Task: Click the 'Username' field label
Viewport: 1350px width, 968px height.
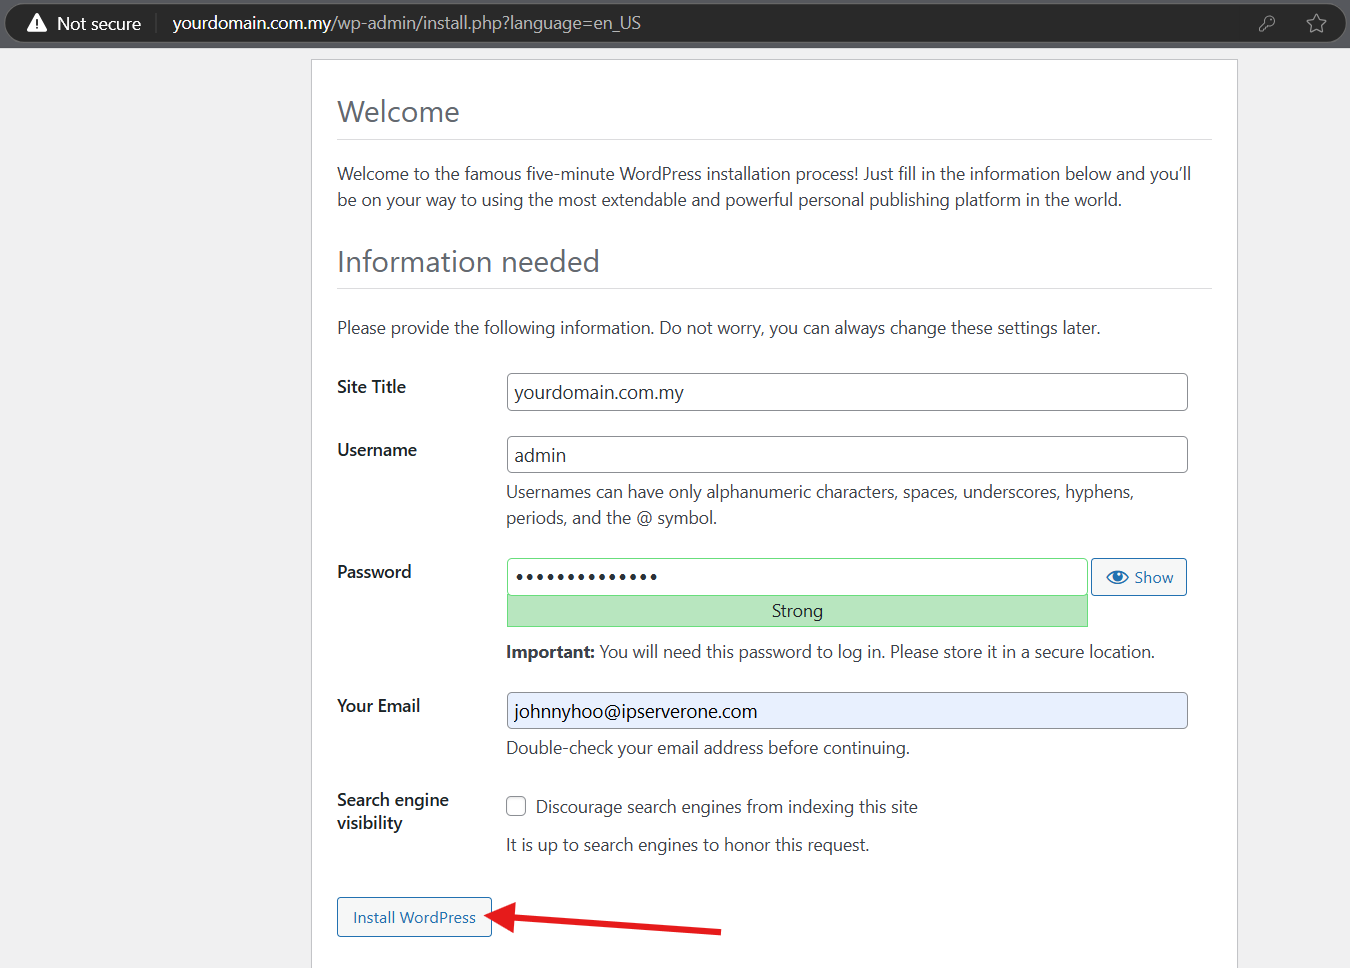Action: tap(377, 450)
